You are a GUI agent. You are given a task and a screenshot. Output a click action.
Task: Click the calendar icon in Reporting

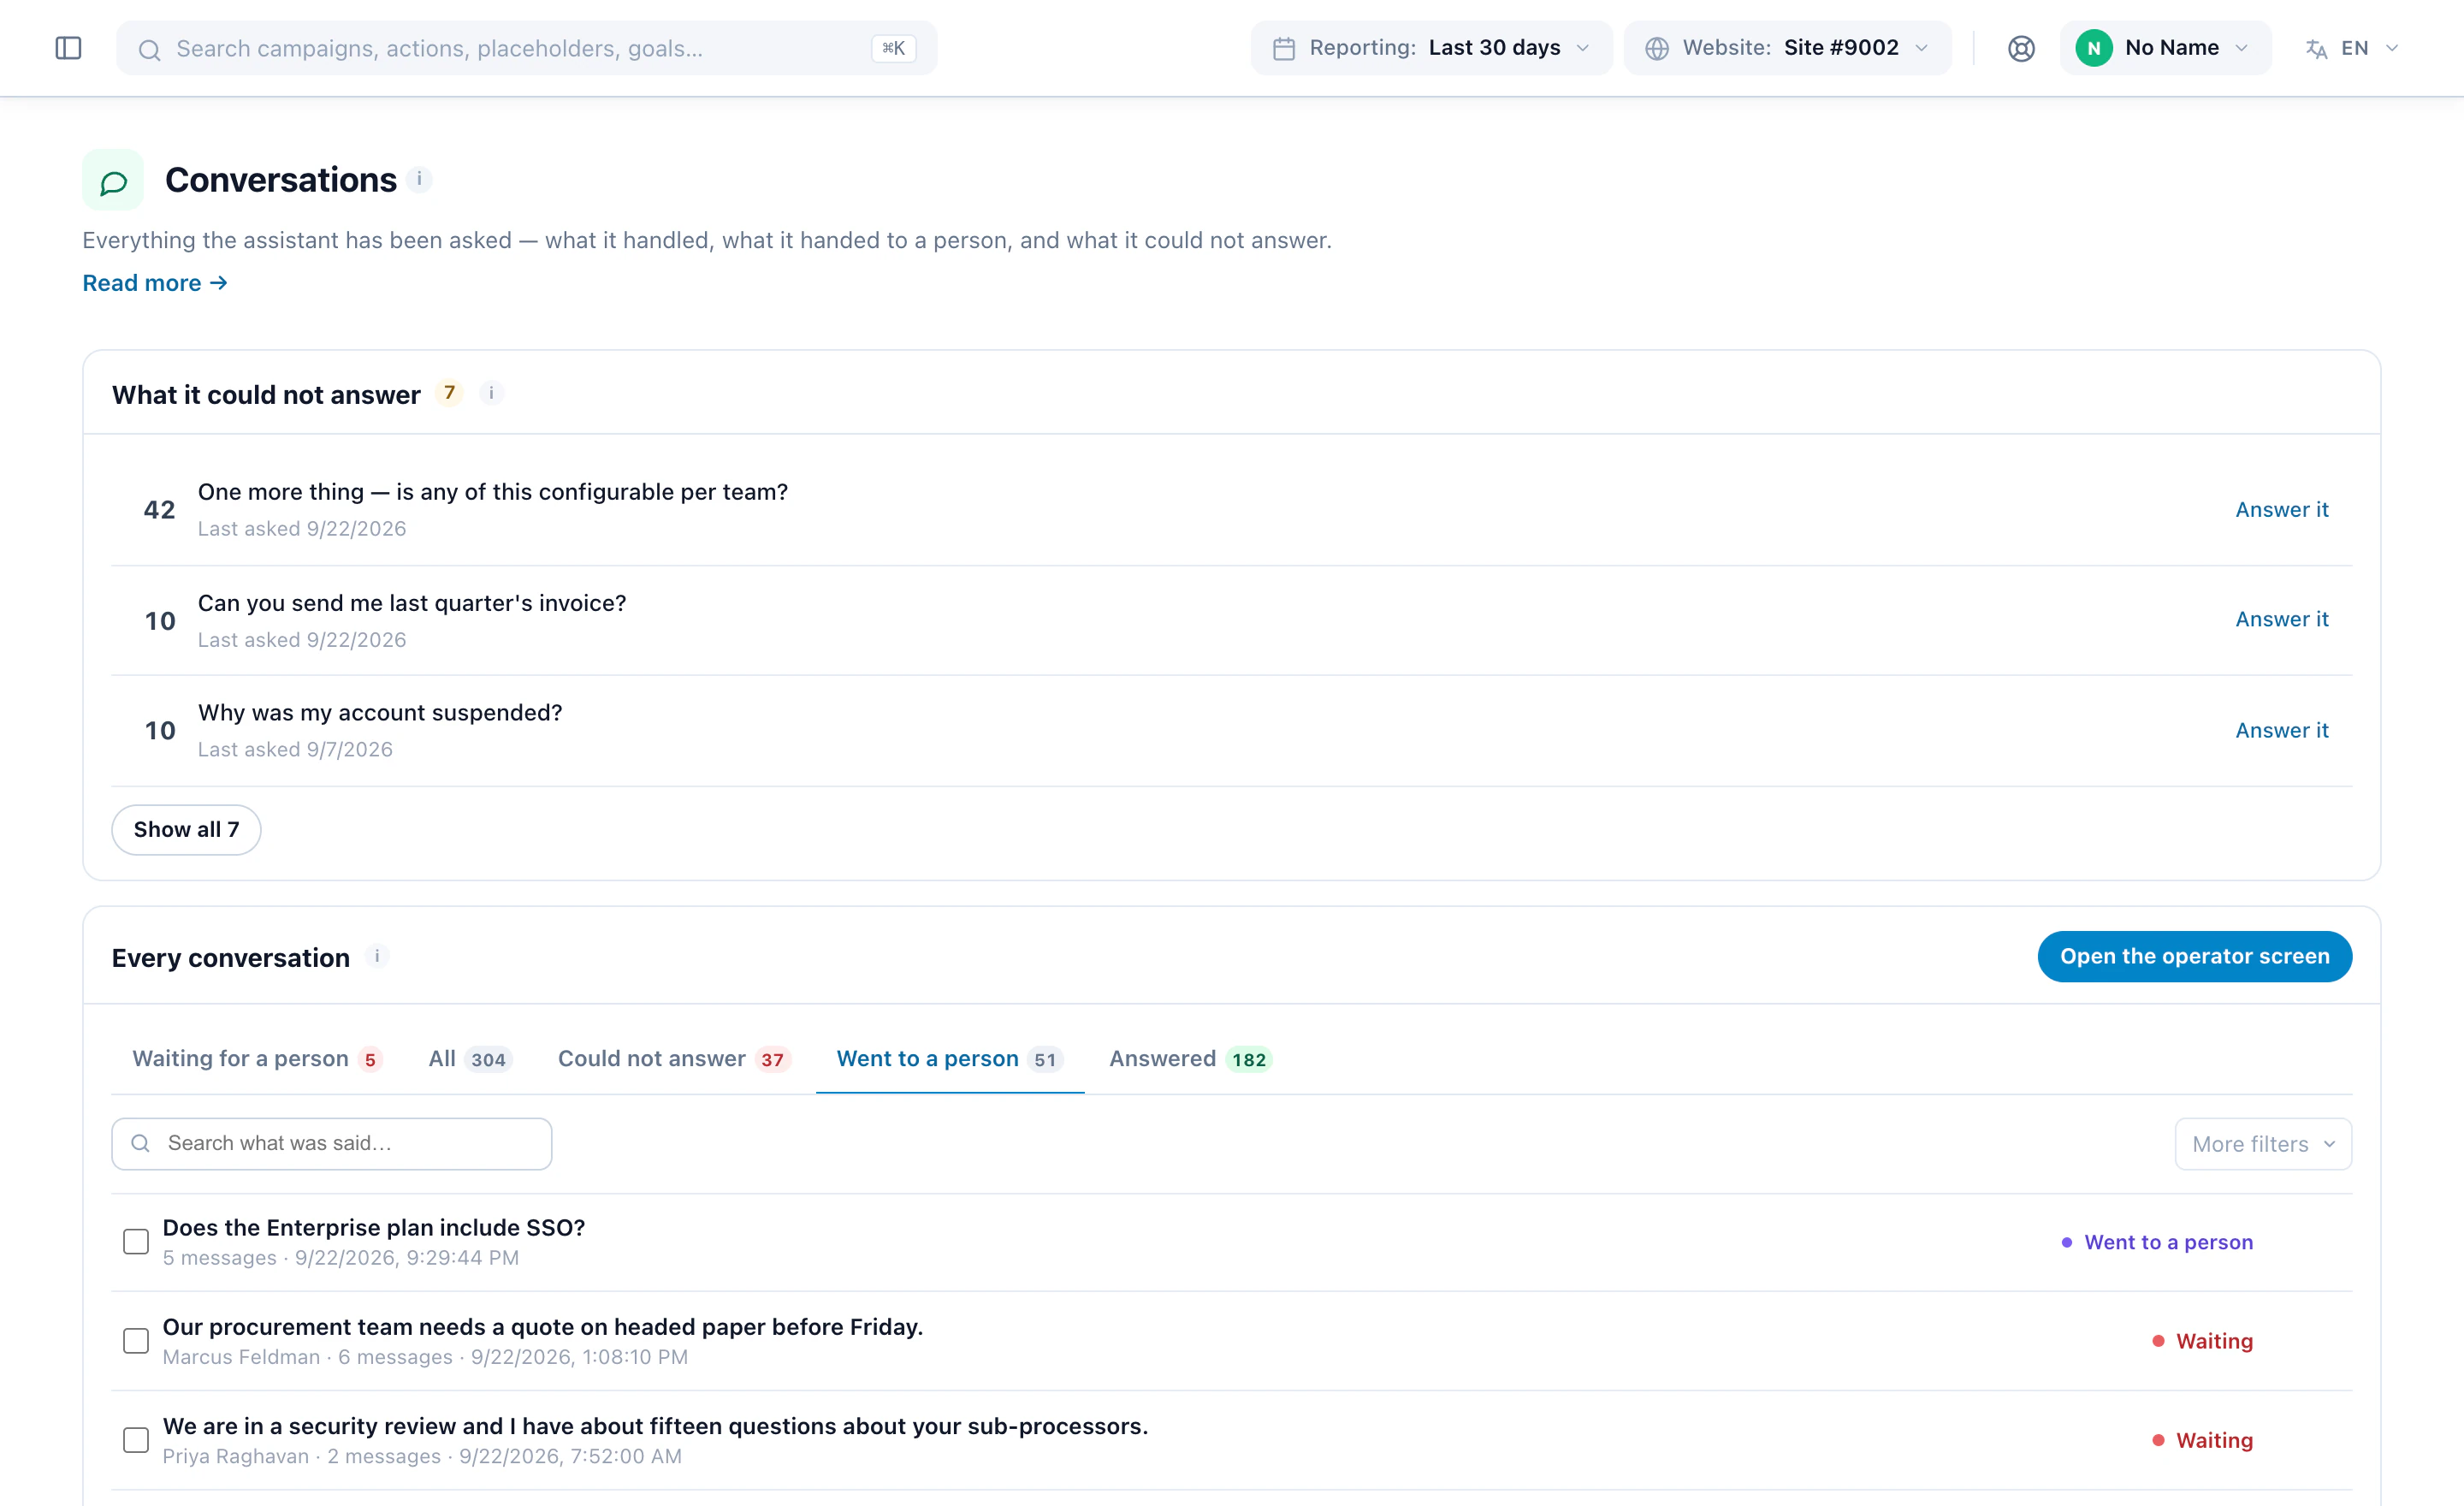[1284, 48]
